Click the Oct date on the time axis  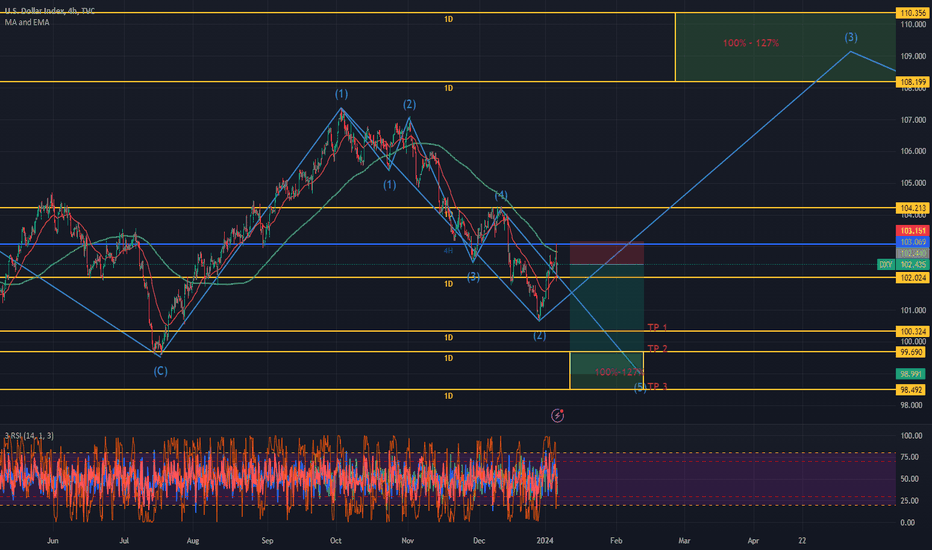click(x=336, y=540)
